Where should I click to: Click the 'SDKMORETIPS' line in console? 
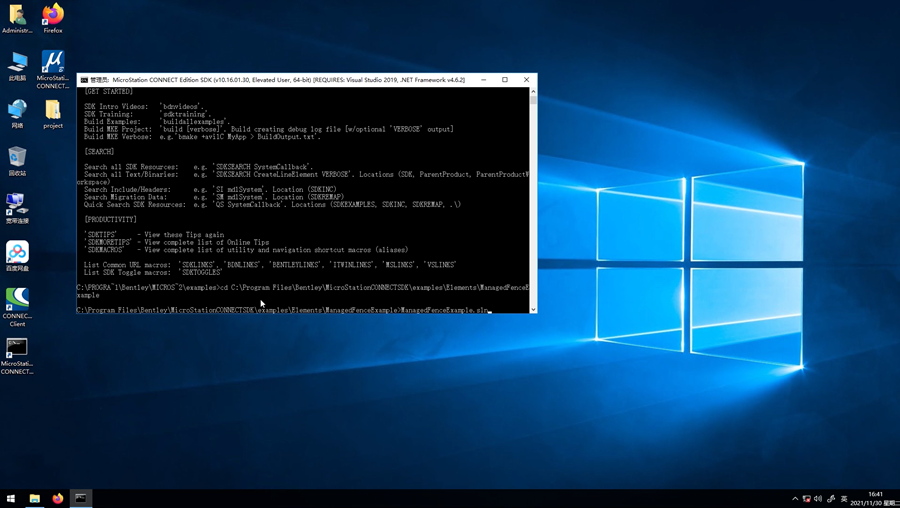click(177, 242)
